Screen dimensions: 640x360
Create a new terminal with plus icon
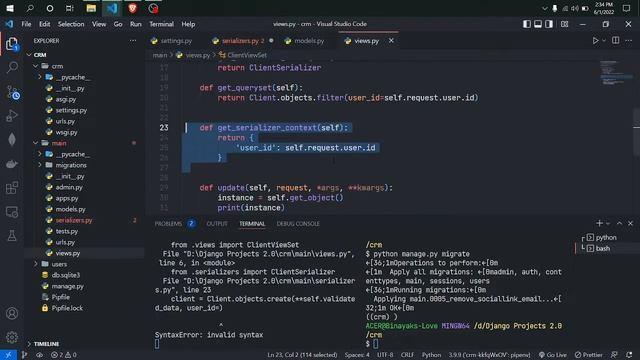[599, 223]
